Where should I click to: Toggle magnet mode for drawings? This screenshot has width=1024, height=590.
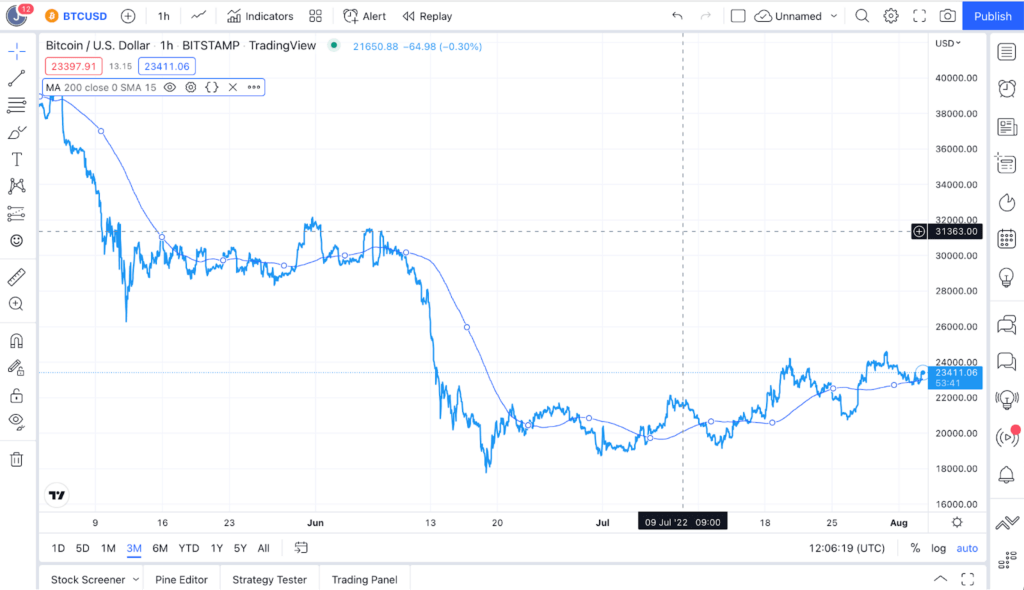click(x=16, y=341)
